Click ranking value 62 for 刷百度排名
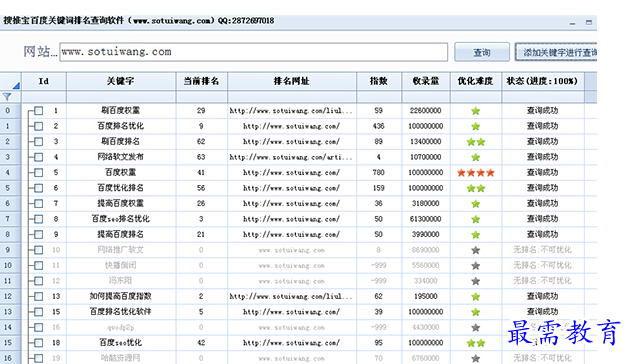Screen dimensions: 629x364 pos(201,142)
